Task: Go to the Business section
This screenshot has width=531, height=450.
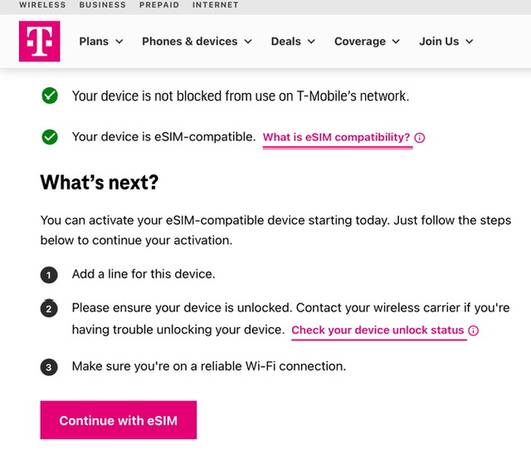Action: pyautogui.click(x=103, y=5)
